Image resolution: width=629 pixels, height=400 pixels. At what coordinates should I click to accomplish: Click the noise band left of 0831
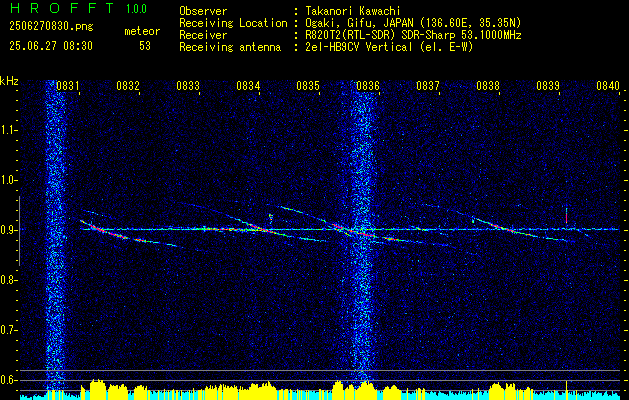click(x=55, y=235)
